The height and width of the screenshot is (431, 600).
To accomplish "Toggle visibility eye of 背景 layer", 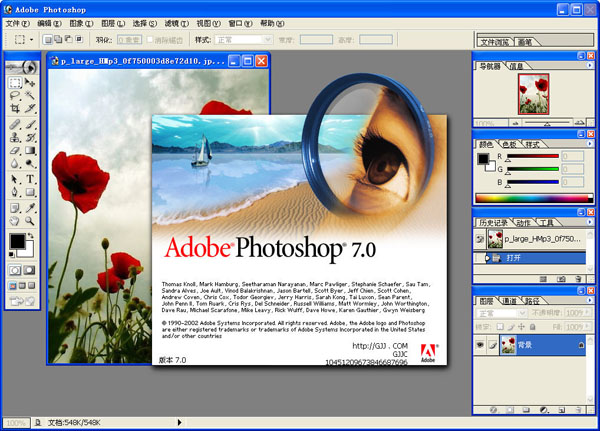I will [x=482, y=343].
